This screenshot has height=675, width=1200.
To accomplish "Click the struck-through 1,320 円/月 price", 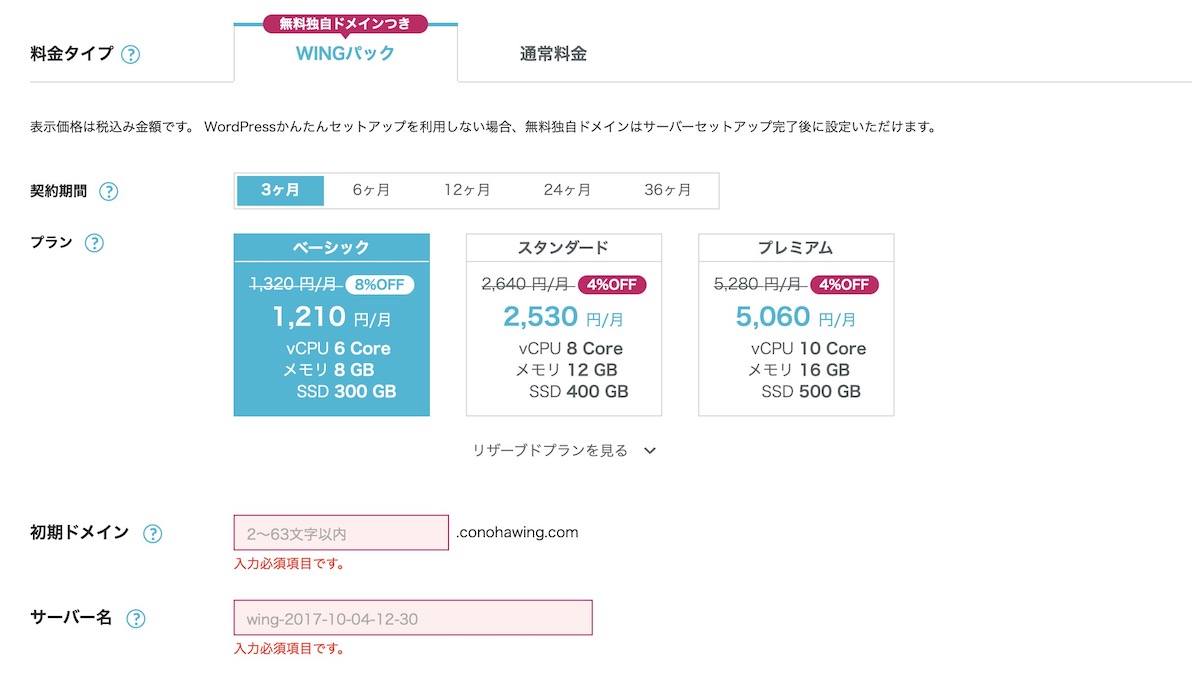I will point(294,284).
